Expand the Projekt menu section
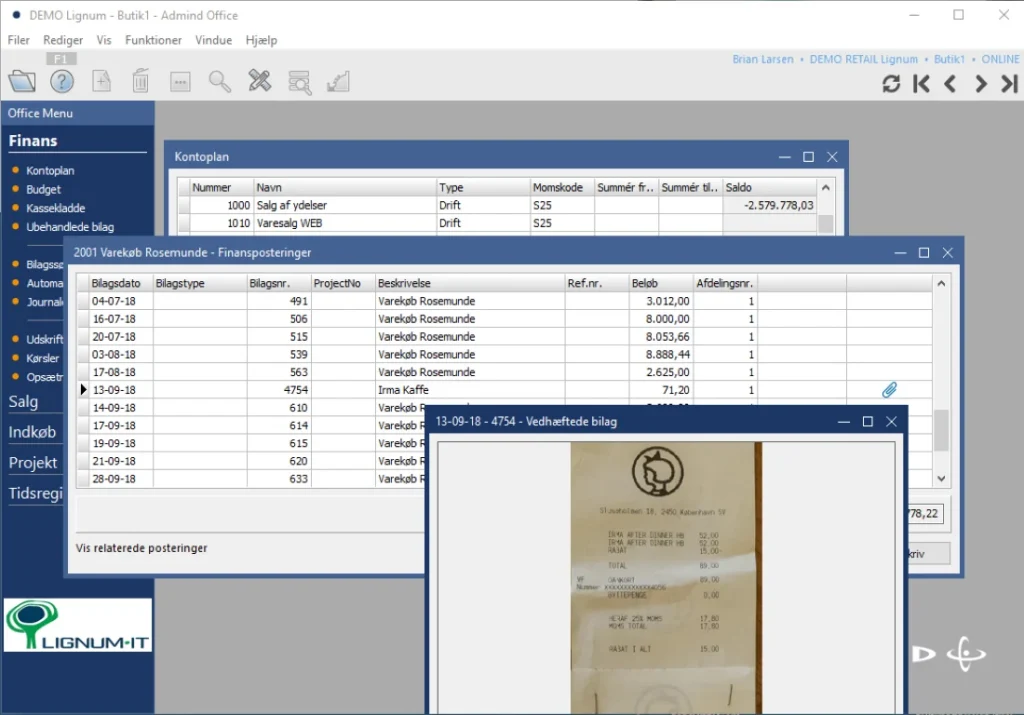 33,463
